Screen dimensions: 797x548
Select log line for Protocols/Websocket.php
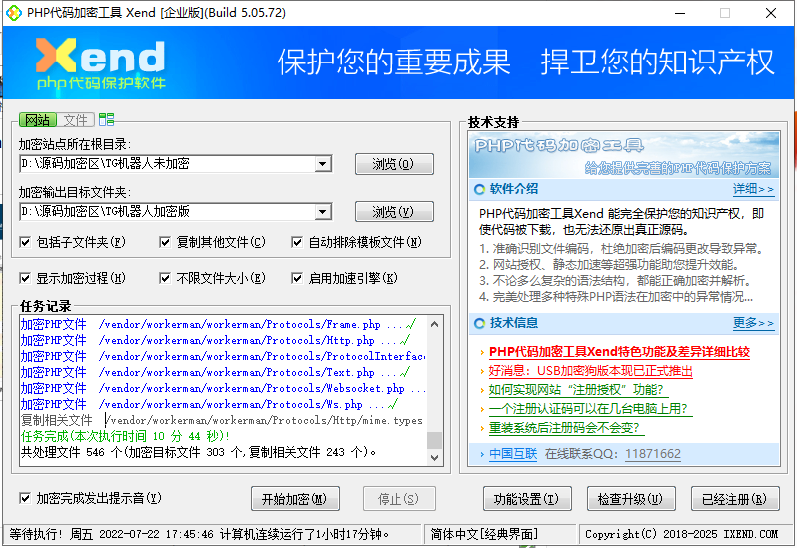tap(223, 388)
